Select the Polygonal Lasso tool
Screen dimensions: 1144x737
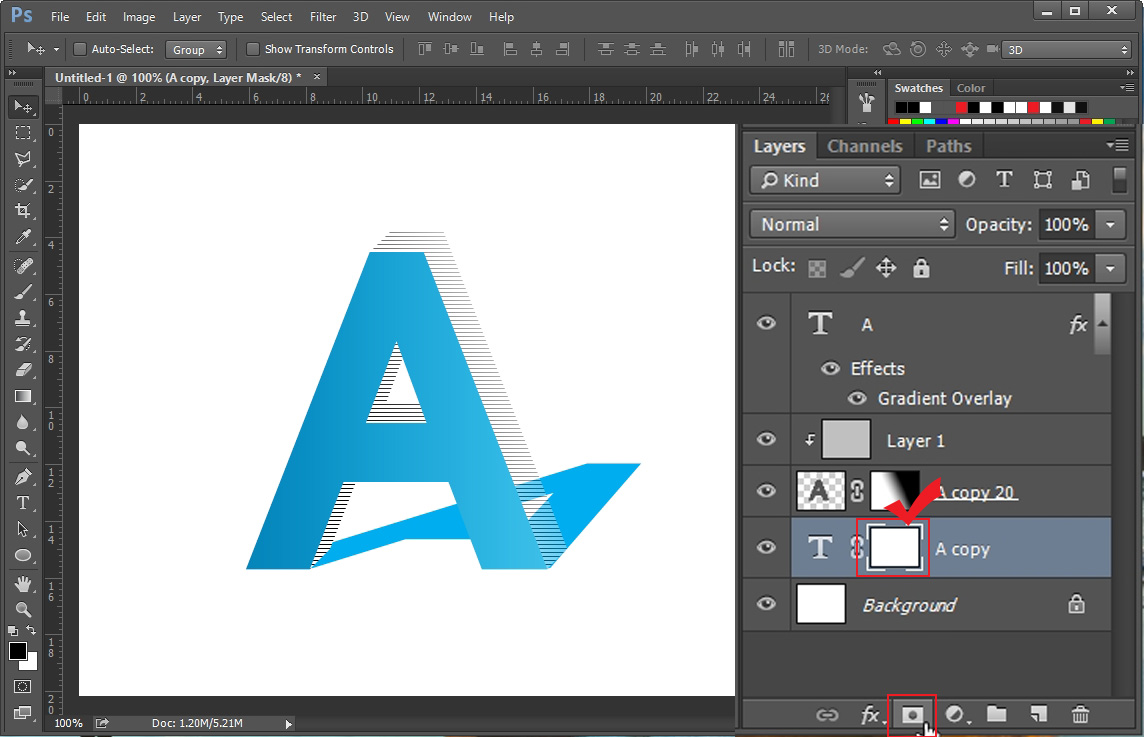click(23, 159)
